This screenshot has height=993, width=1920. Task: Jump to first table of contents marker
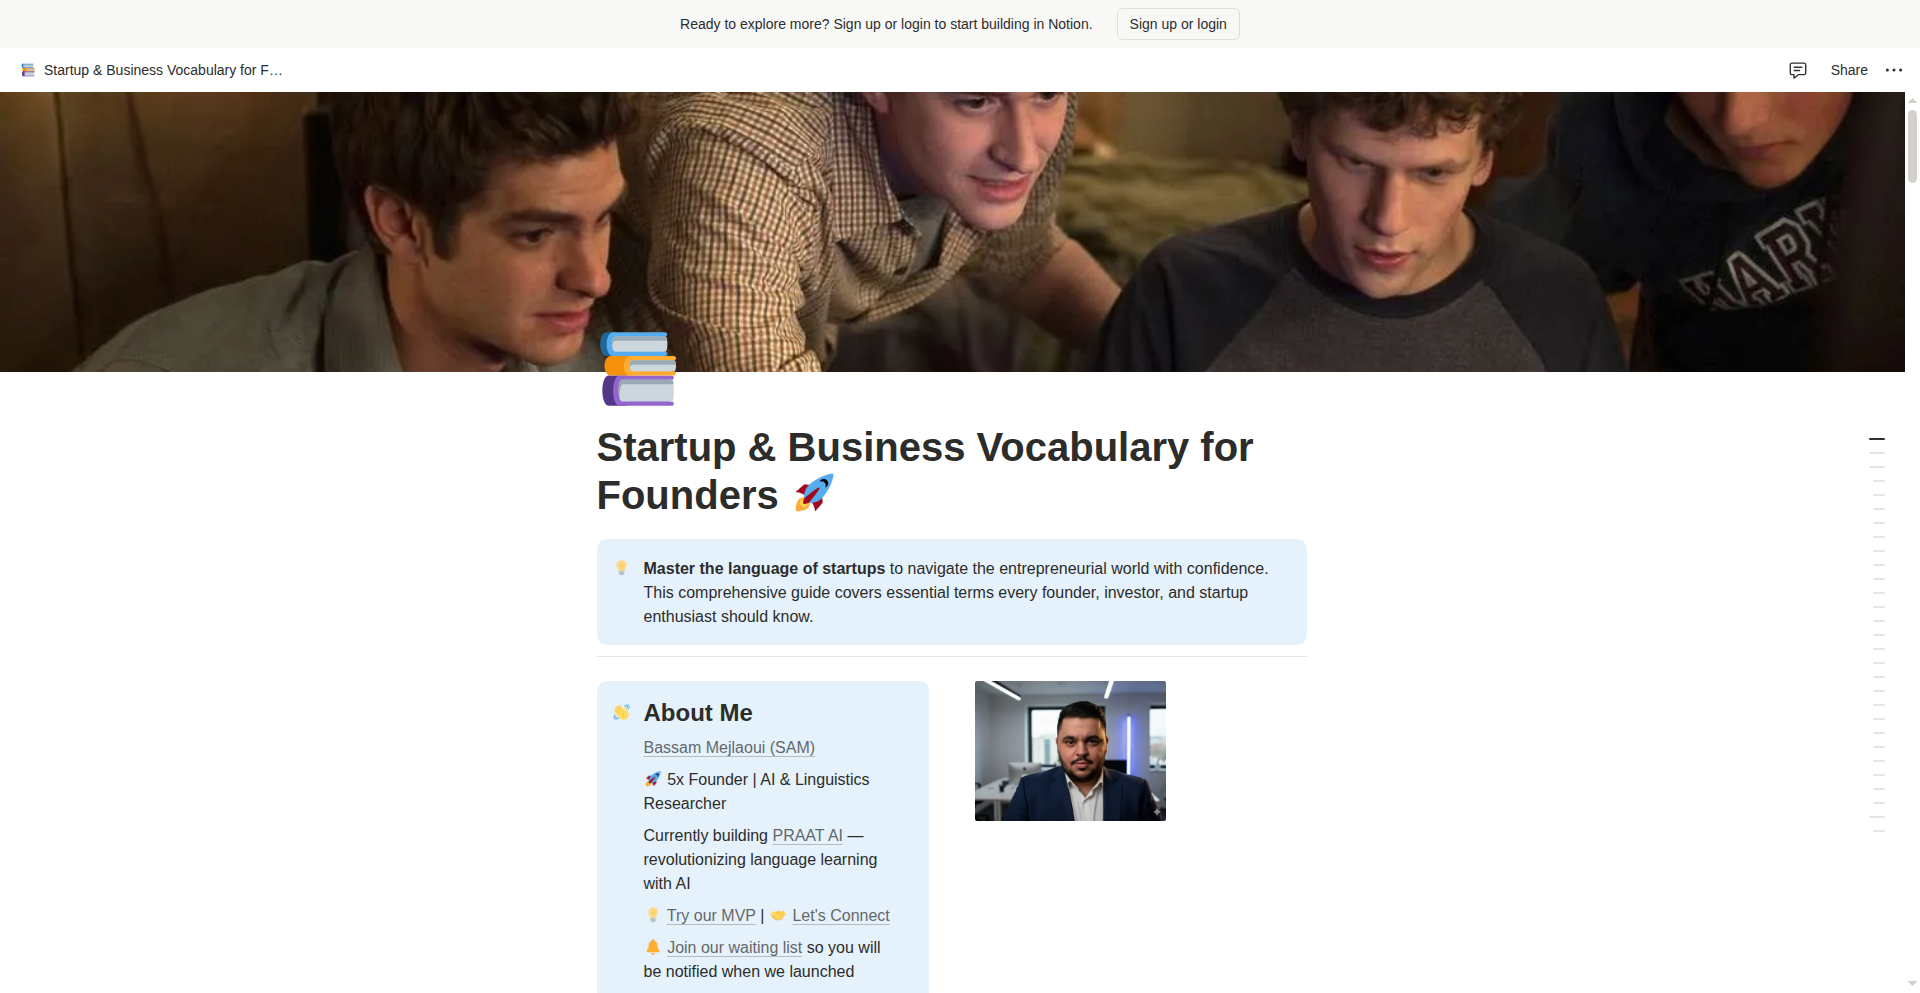pos(1877,439)
